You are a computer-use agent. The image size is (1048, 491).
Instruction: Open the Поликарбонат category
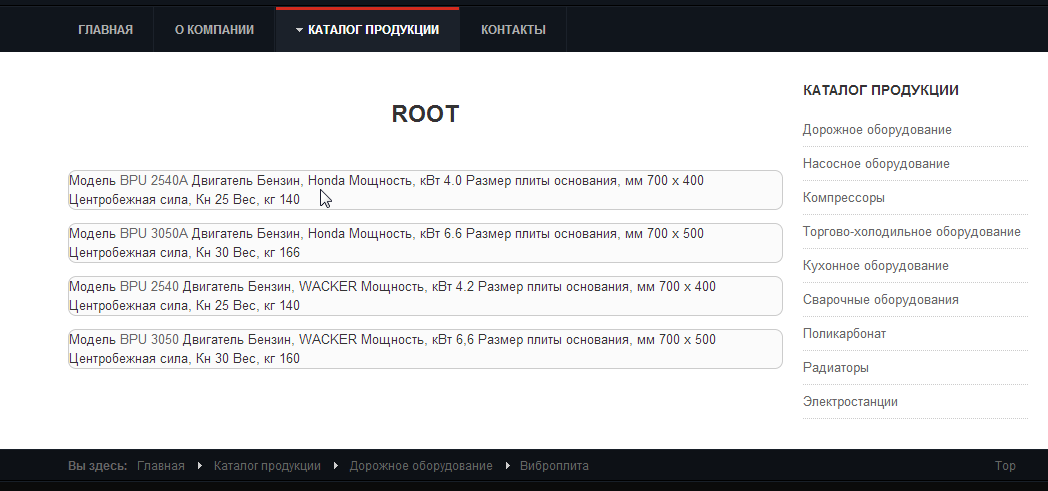click(x=844, y=333)
